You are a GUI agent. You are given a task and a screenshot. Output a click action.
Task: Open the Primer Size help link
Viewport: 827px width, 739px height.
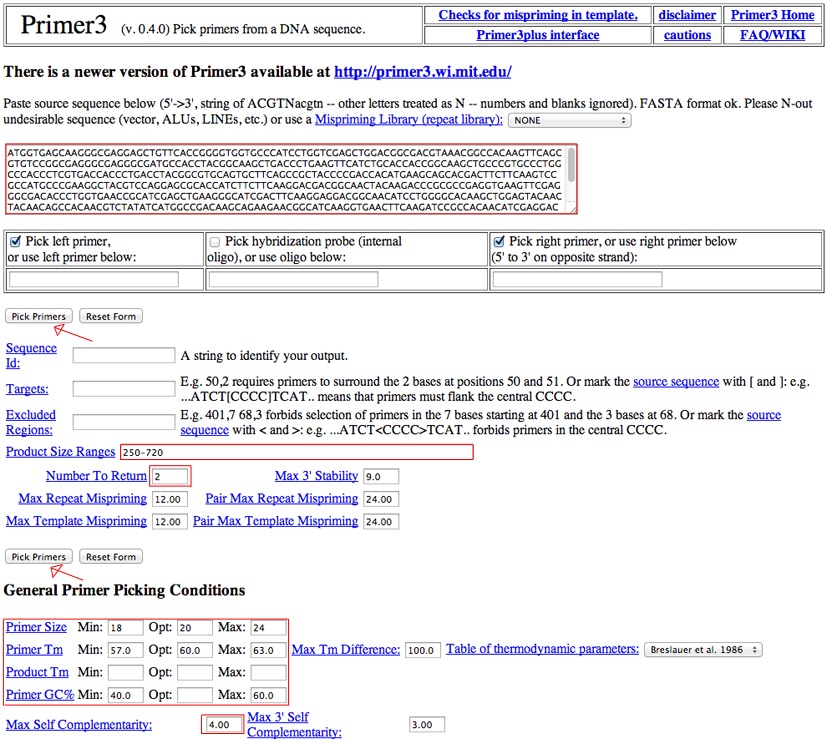coord(36,627)
